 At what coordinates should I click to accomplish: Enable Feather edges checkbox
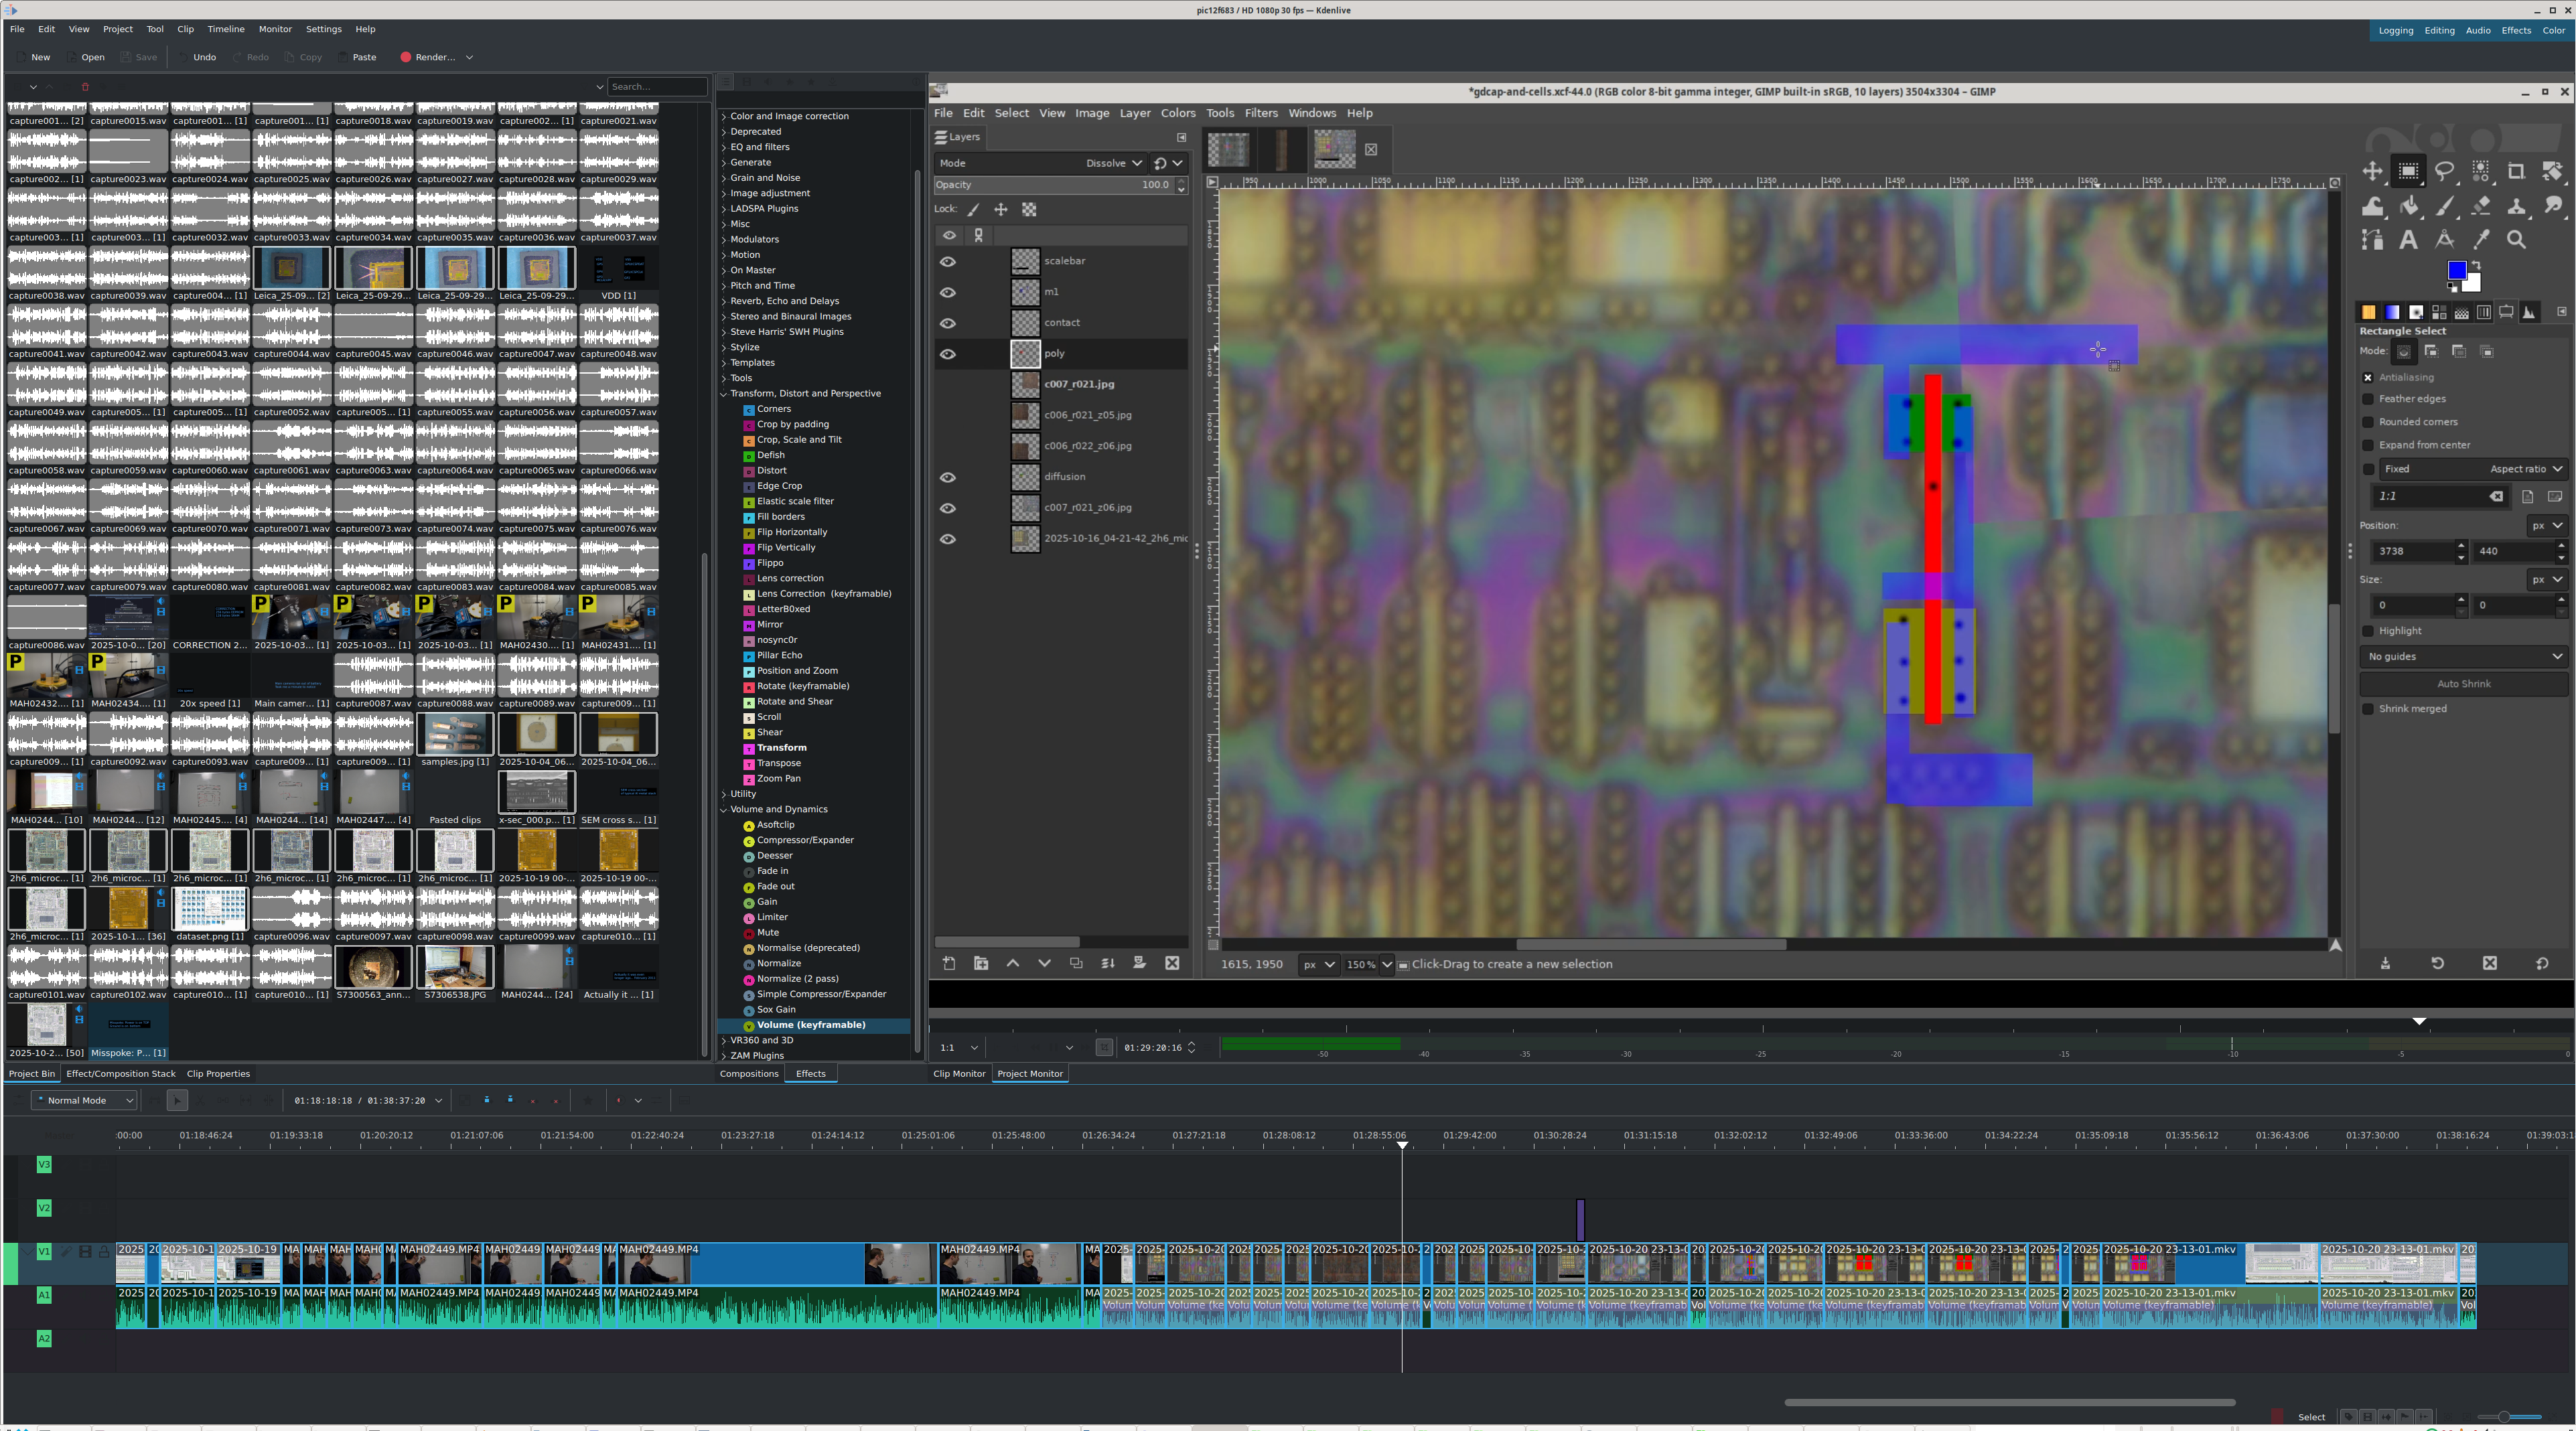tap(2368, 399)
